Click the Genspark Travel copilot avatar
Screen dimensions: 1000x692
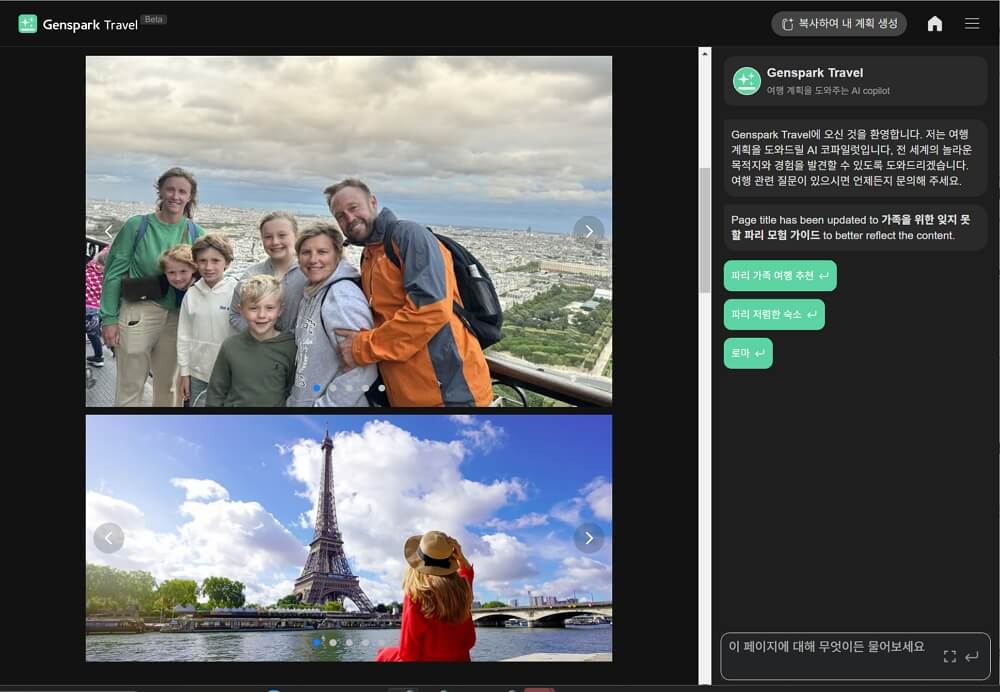point(747,81)
